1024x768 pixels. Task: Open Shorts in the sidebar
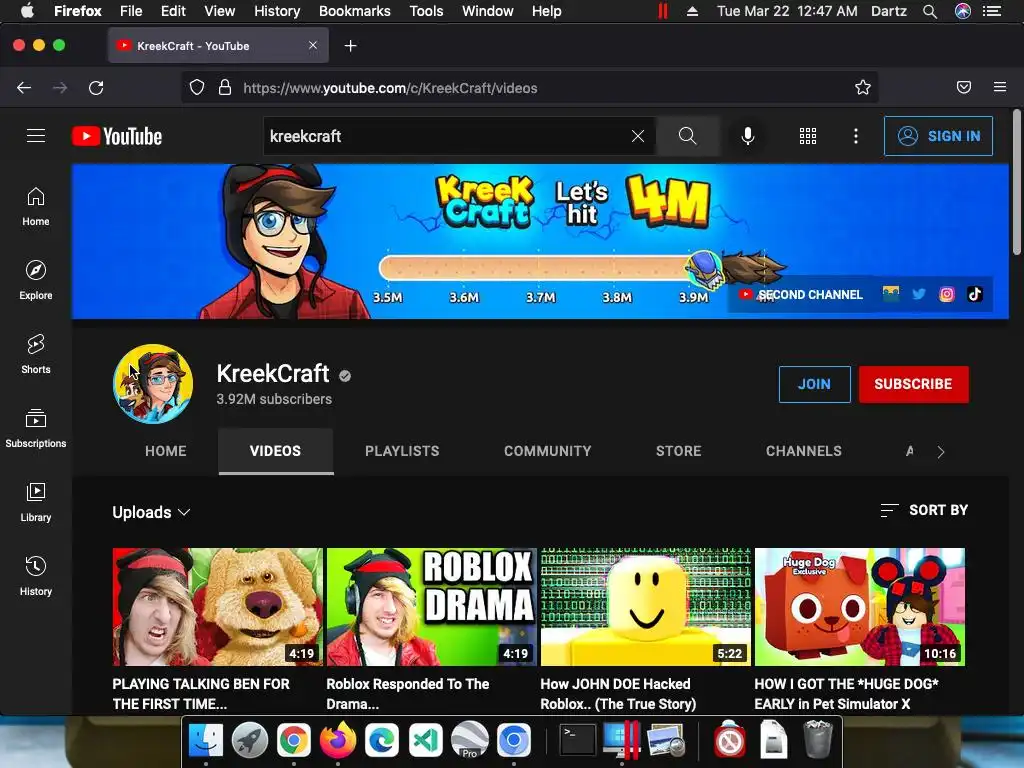pyautogui.click(x=36, y=354)
